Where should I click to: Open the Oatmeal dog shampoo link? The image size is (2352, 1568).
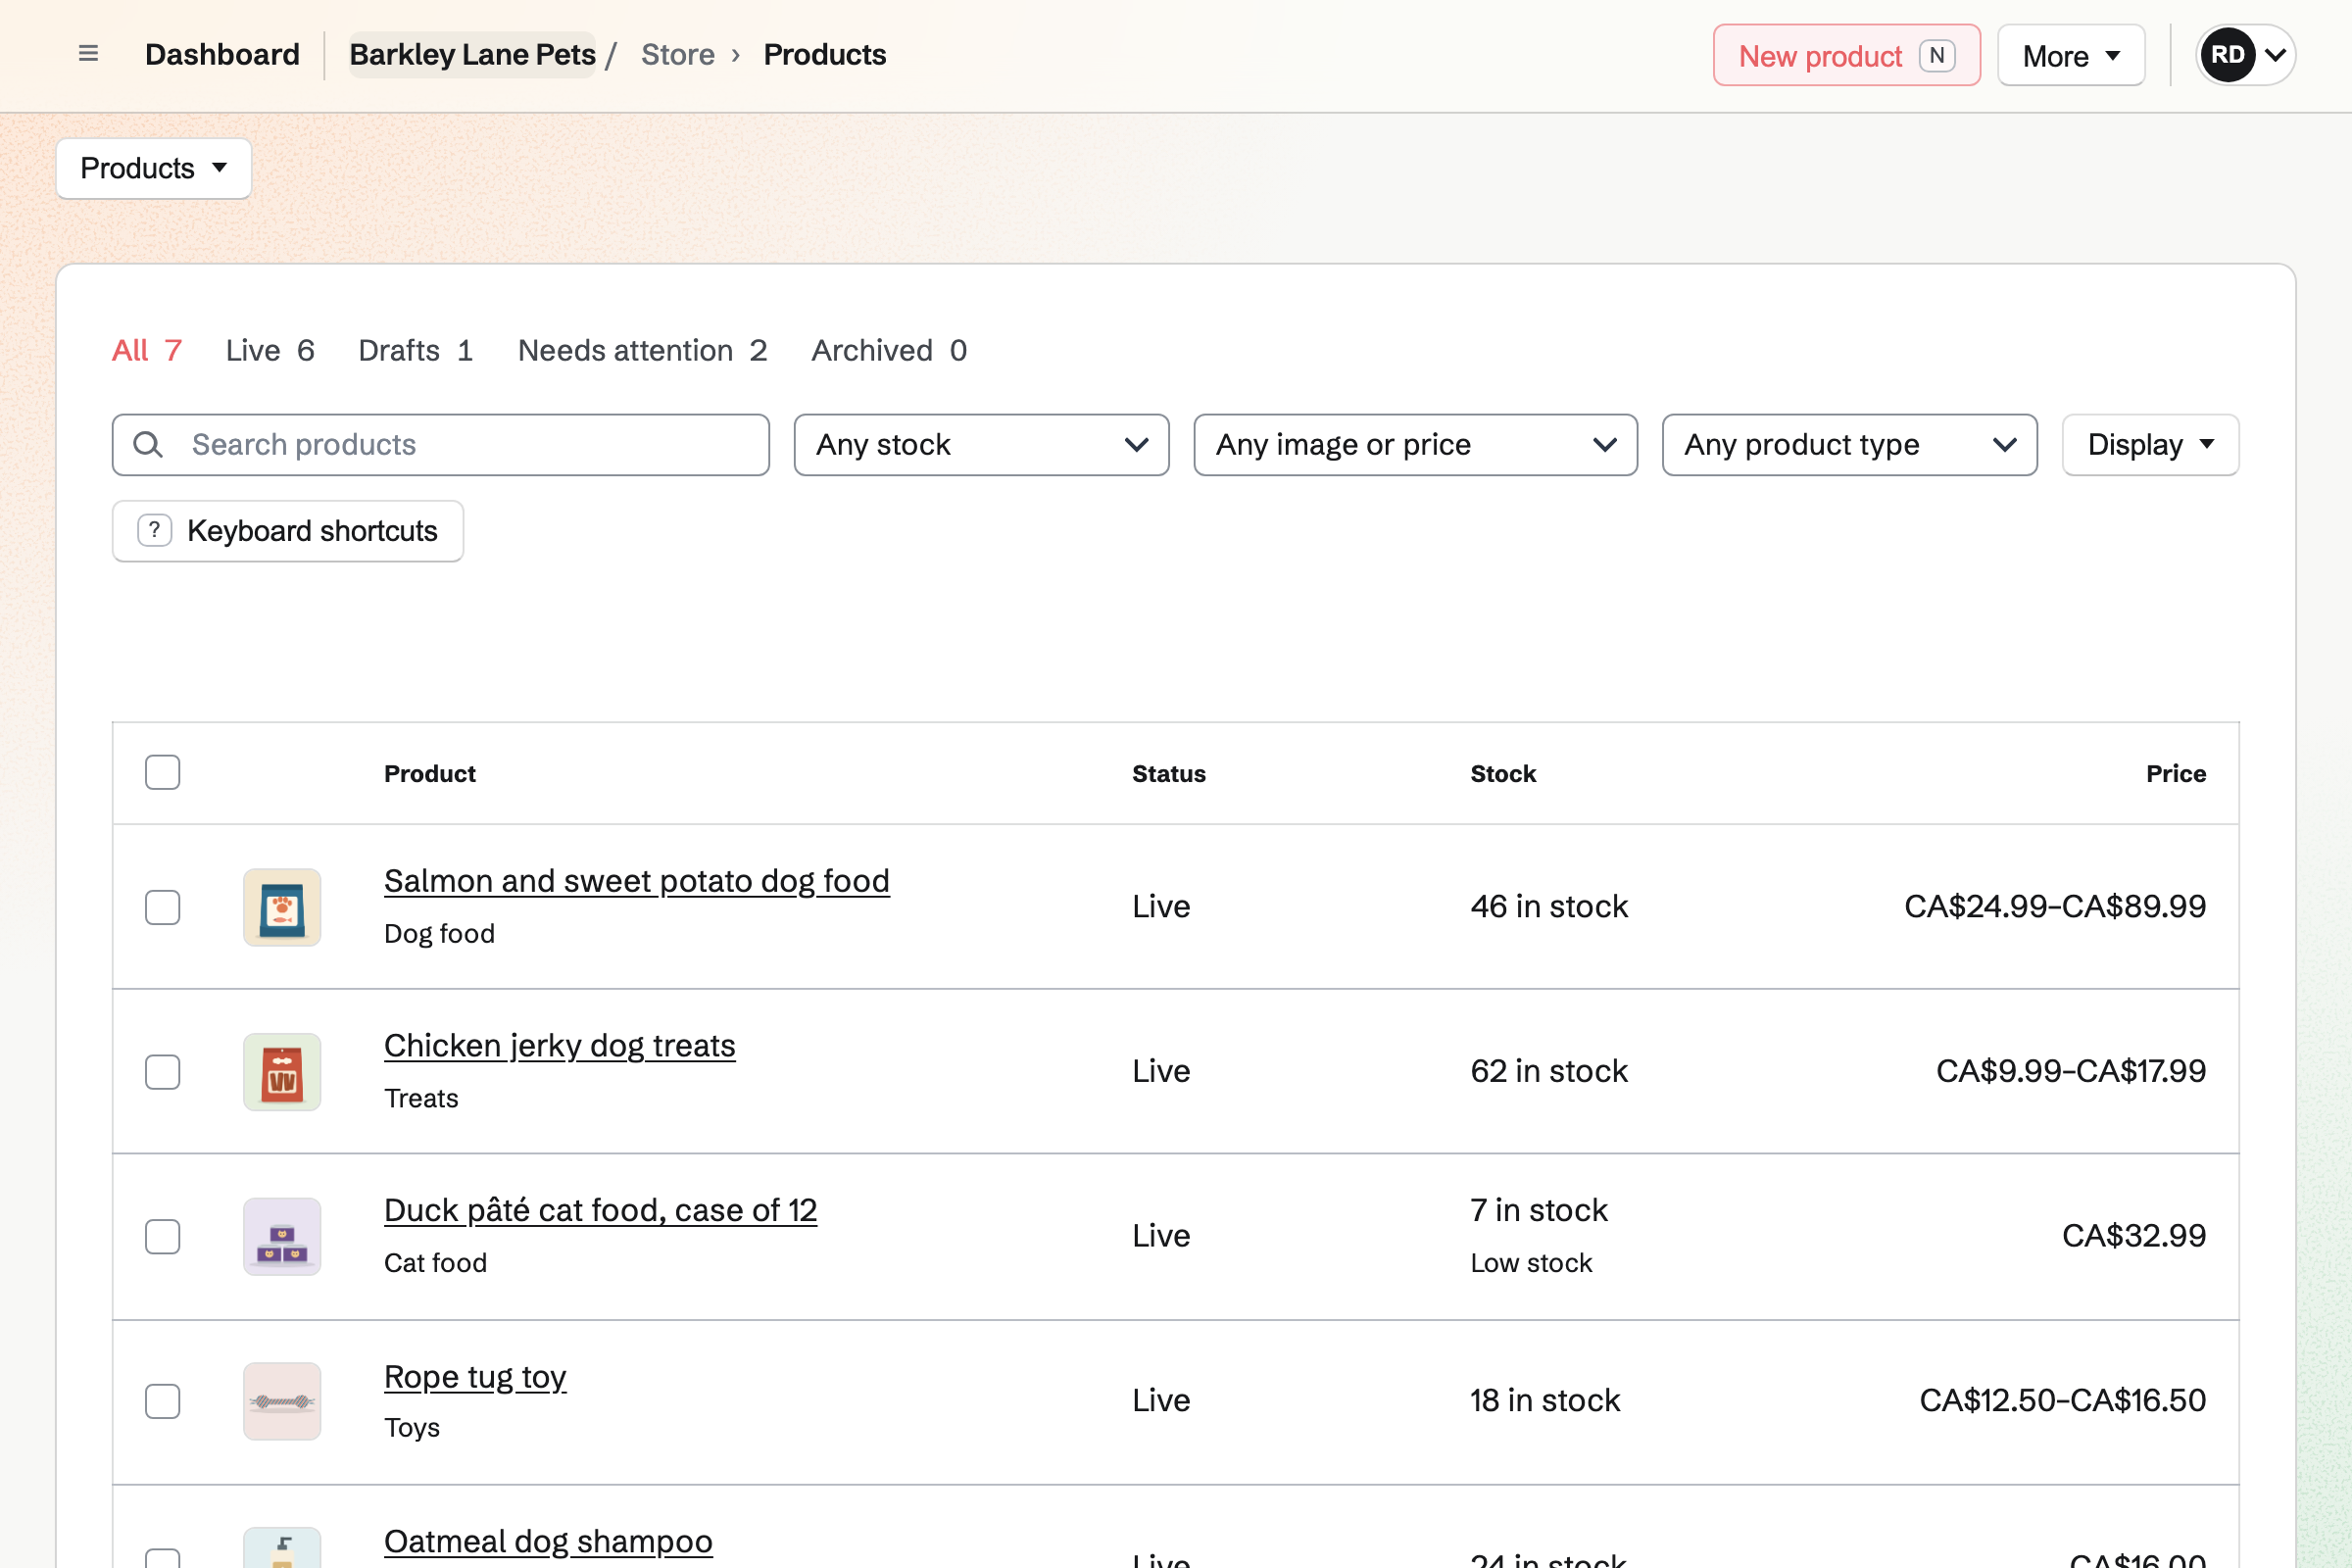click(x=548, y=1541)
